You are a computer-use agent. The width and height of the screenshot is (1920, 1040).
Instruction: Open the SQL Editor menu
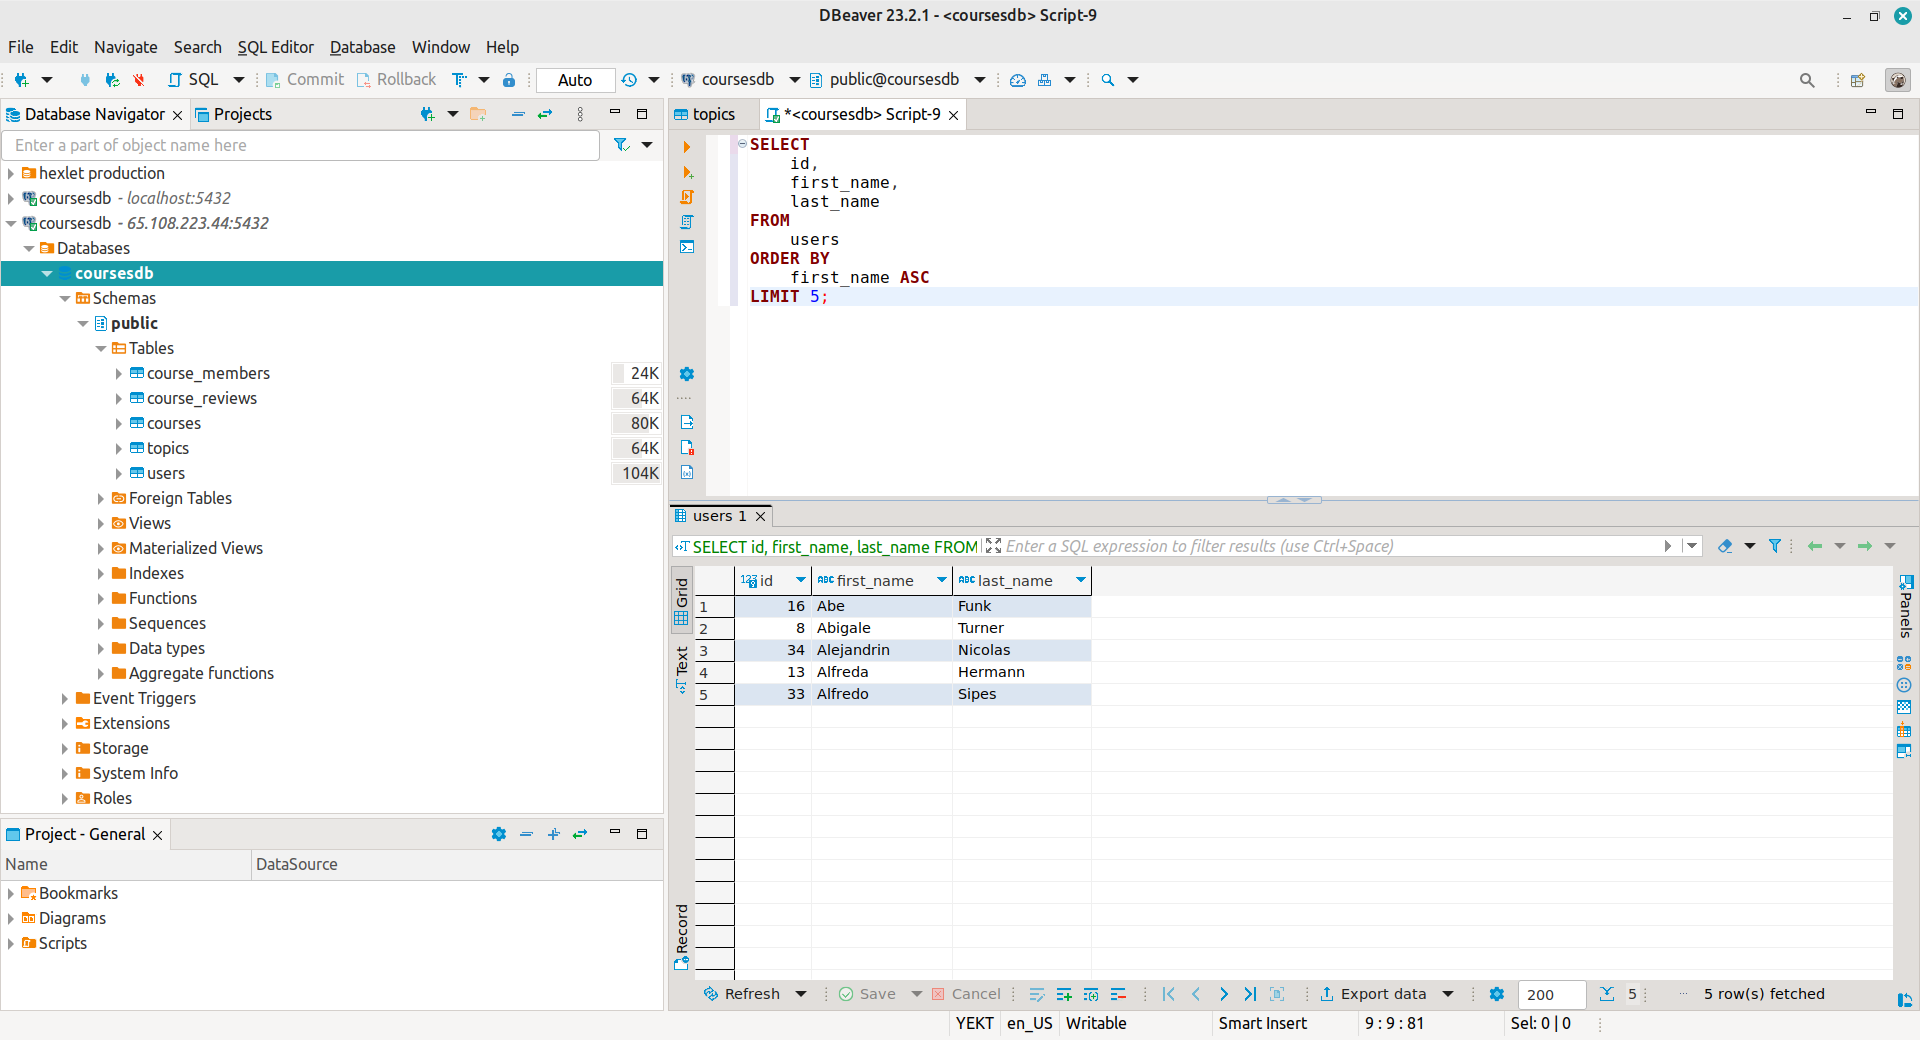coord(275,47)
